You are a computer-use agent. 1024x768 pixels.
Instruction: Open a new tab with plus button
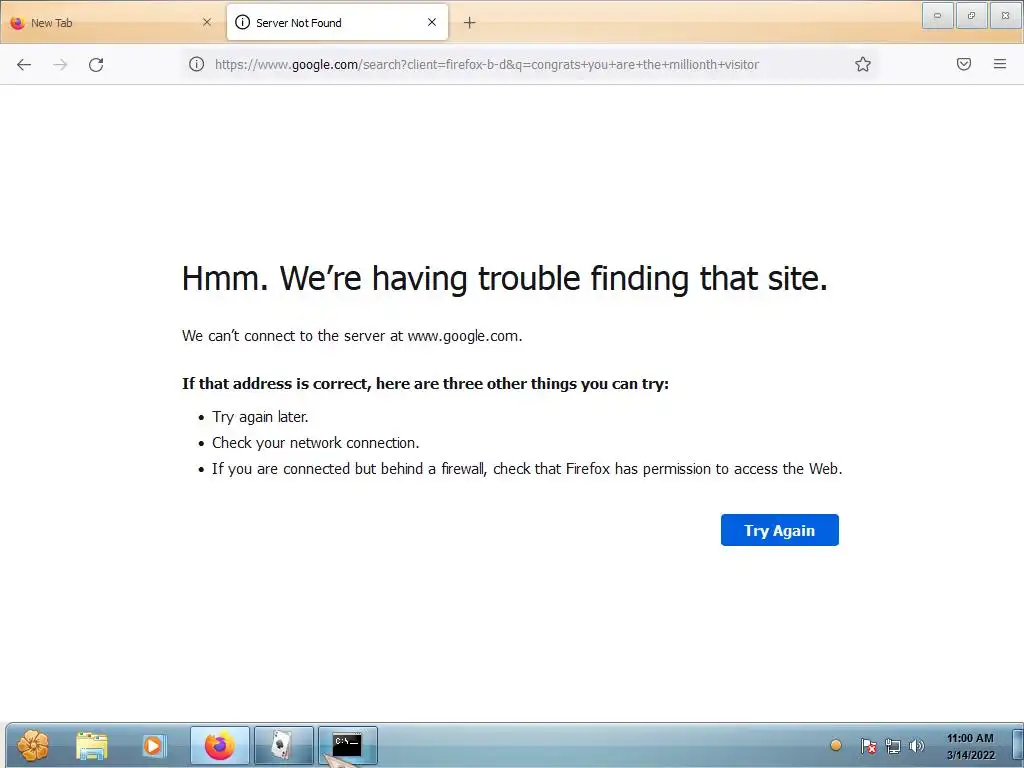click(x=470, y=23)
